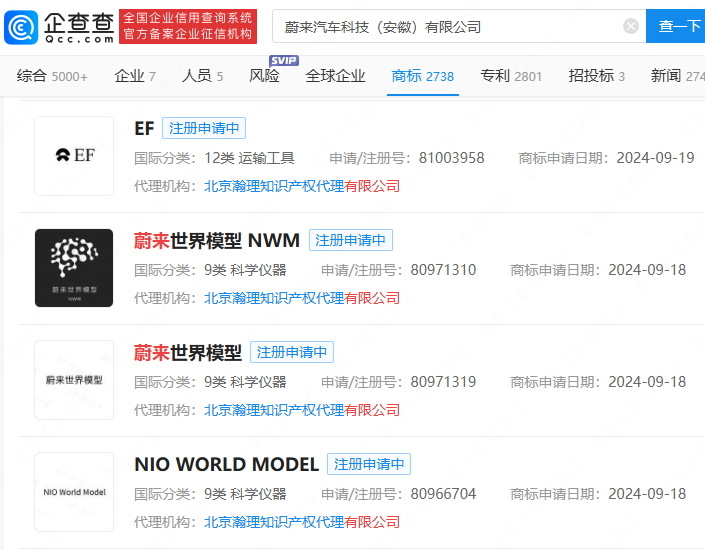
Task: Click the Qcc 企查查 logo
Action: 58,26
